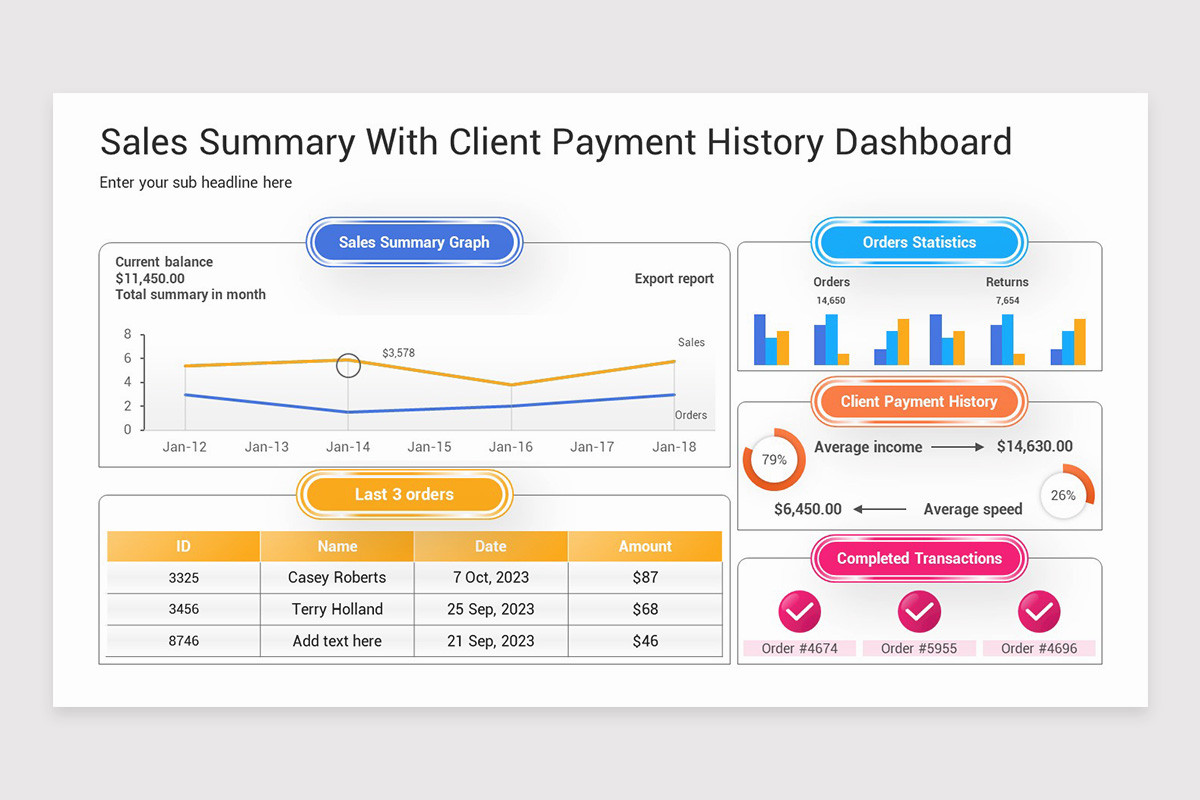Select the Completed Transactions header pill

[919, 559]
